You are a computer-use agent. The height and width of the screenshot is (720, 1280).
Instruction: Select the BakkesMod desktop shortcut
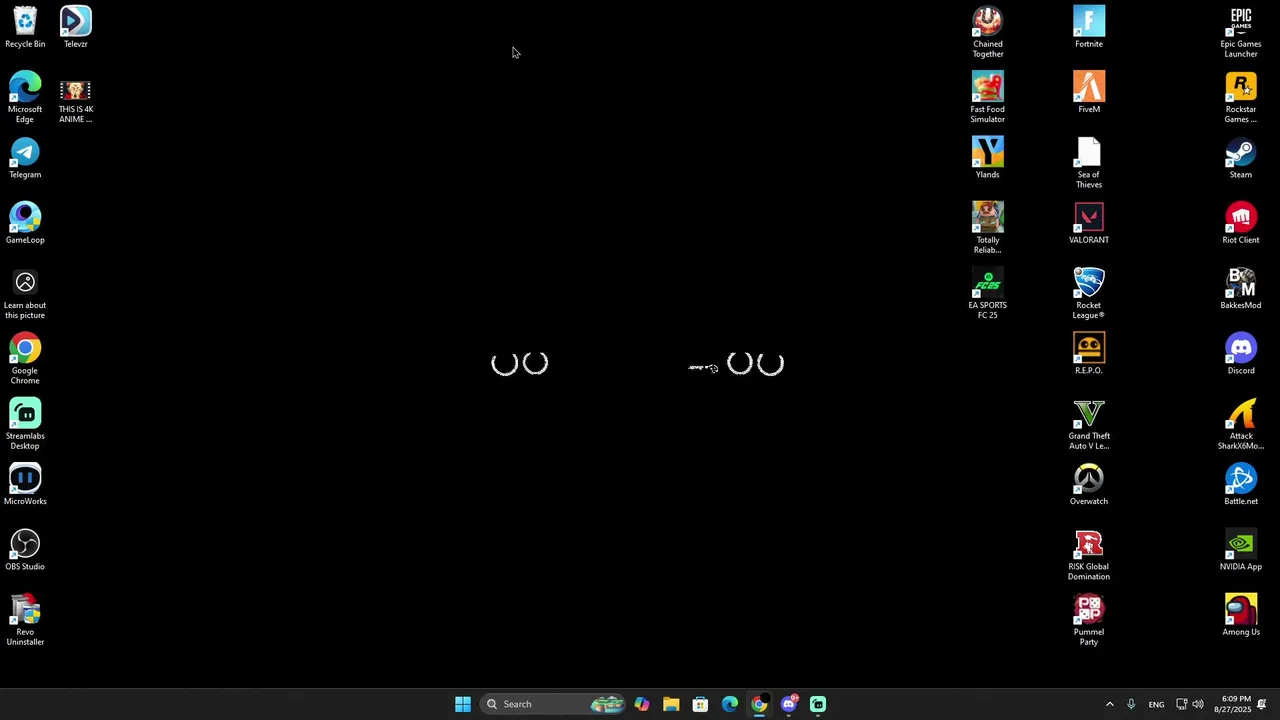(x=1241, y=288)
